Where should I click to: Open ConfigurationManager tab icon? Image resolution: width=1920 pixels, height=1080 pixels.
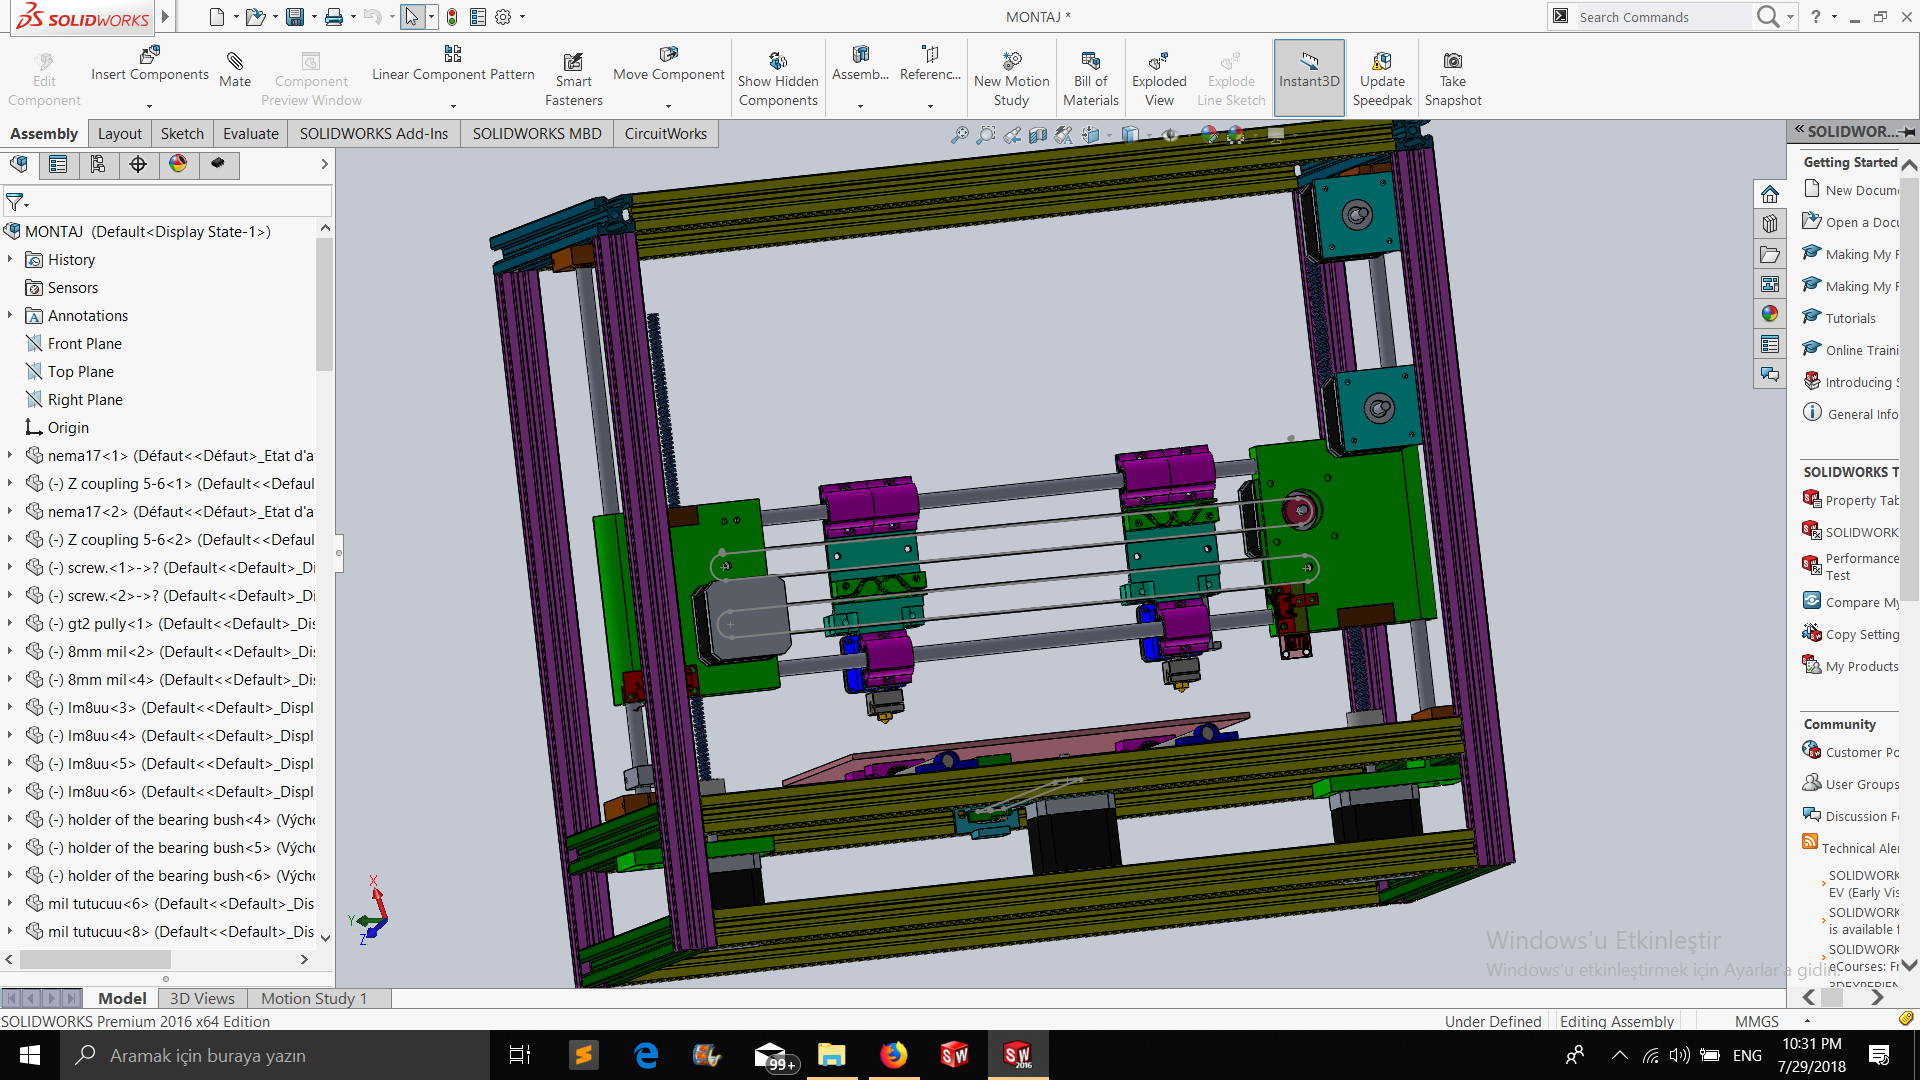(x=98, y=165)
